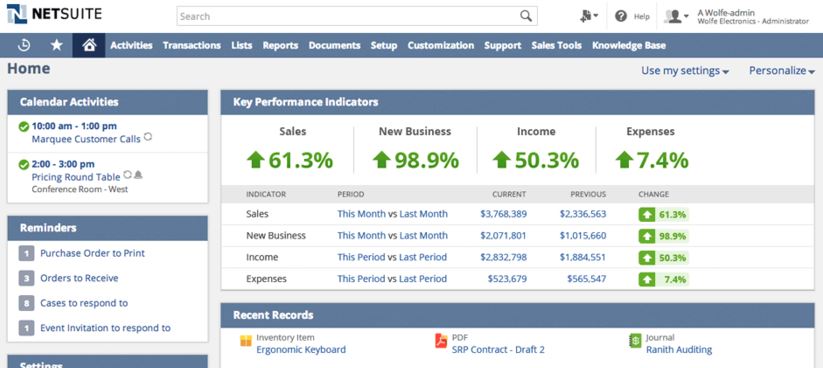Click the change arrow badge in Sales row
This screenshot has height=368, width=823.
pyautogui.click(x=647, y=214)
